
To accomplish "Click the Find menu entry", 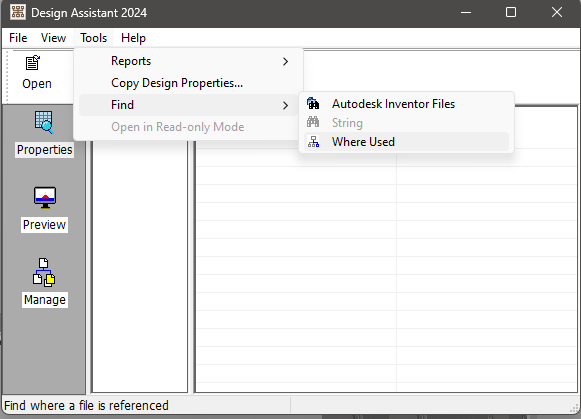I will click(188, 105).
